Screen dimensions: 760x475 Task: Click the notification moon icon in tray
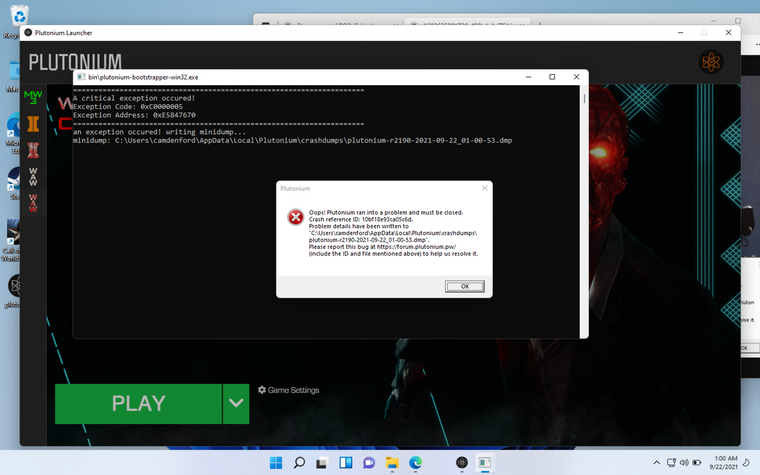tap(747, 463)
